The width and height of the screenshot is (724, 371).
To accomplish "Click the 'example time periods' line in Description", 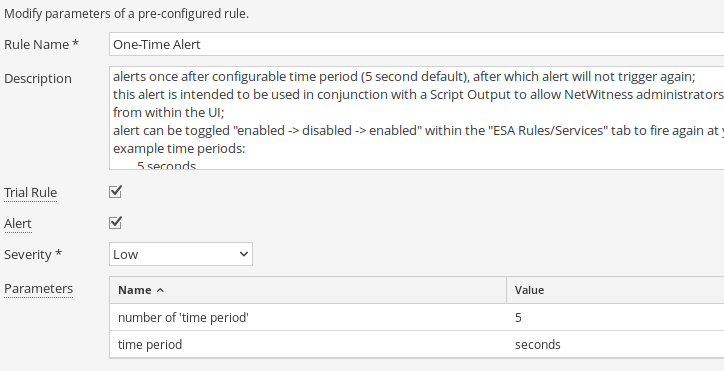I will pos(179,149).
